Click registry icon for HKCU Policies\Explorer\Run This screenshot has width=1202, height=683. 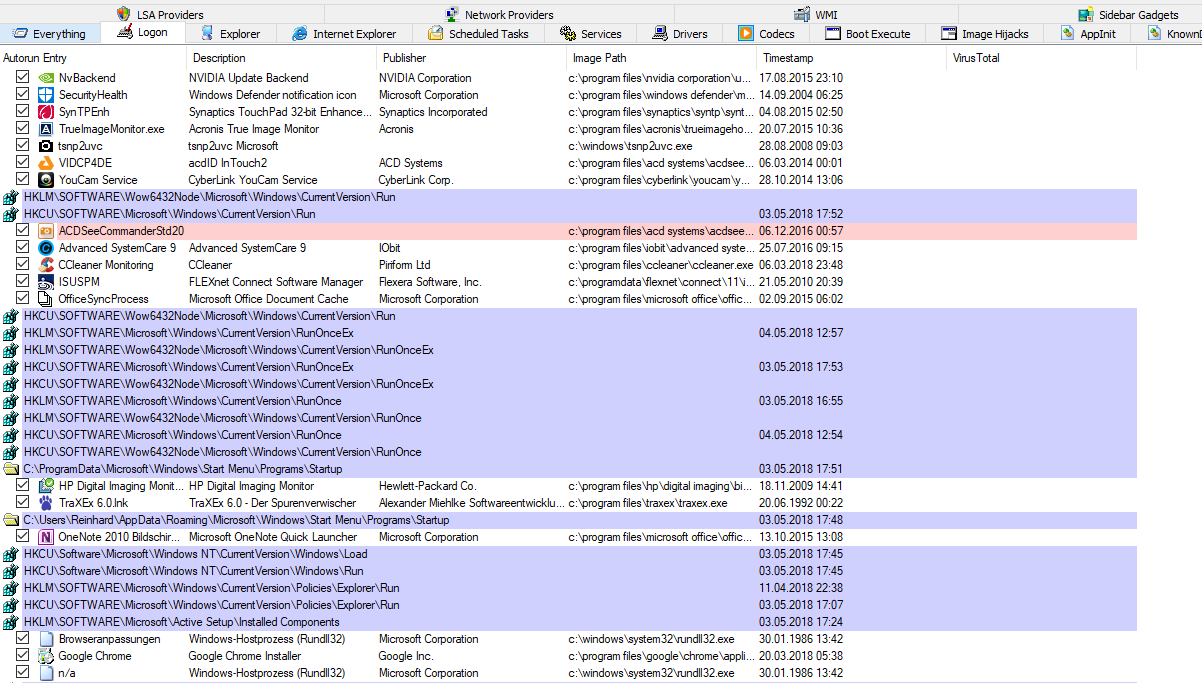tap(11, 605)
